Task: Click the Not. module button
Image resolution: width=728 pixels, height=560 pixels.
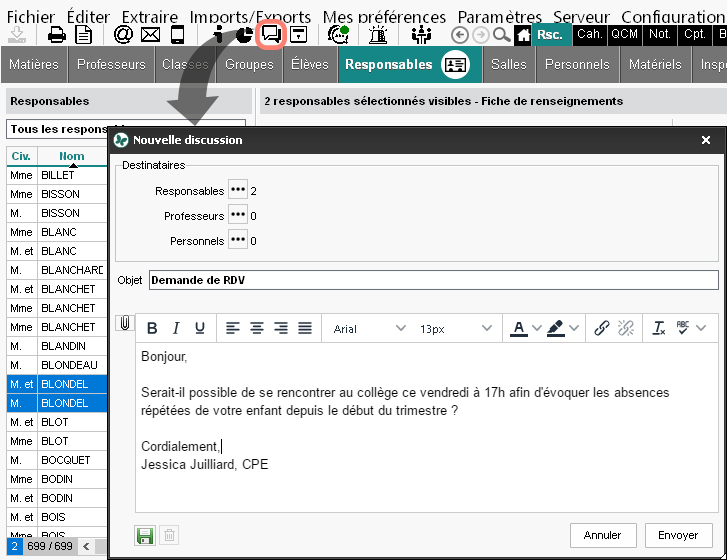Action: (660, 35)
